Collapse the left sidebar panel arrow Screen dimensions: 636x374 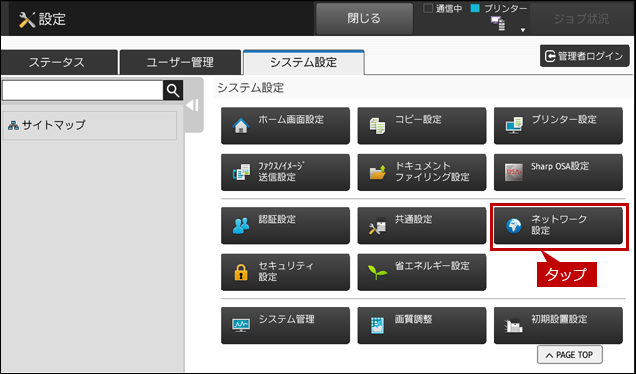193,105
